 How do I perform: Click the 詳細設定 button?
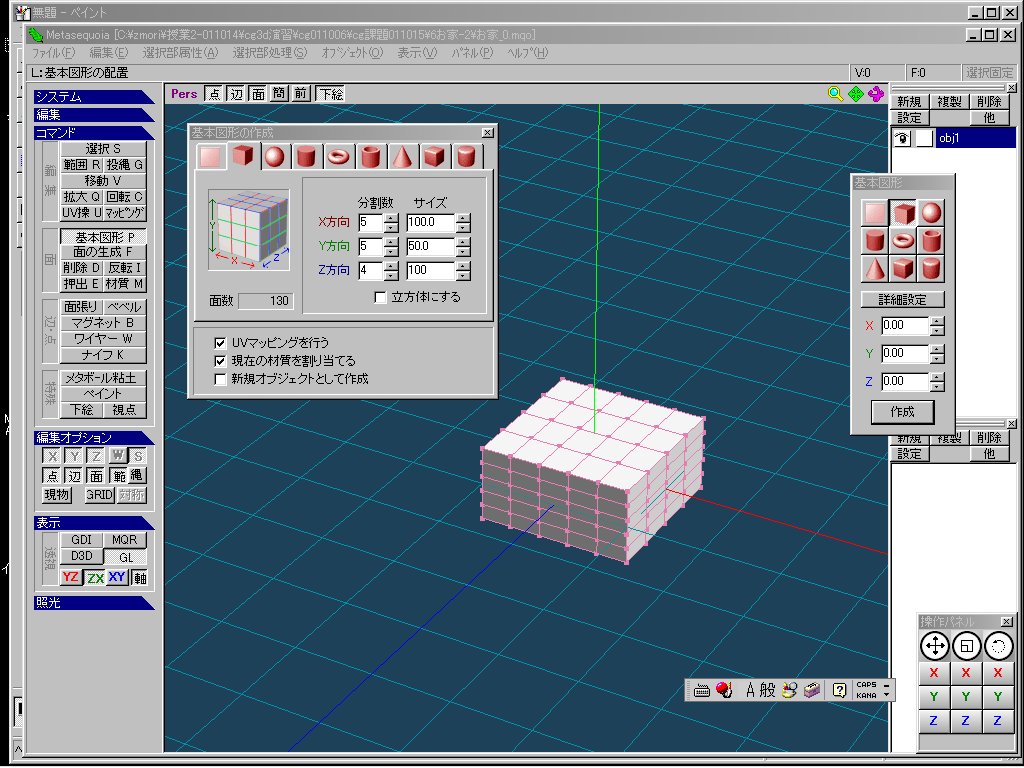pos(903,300)
